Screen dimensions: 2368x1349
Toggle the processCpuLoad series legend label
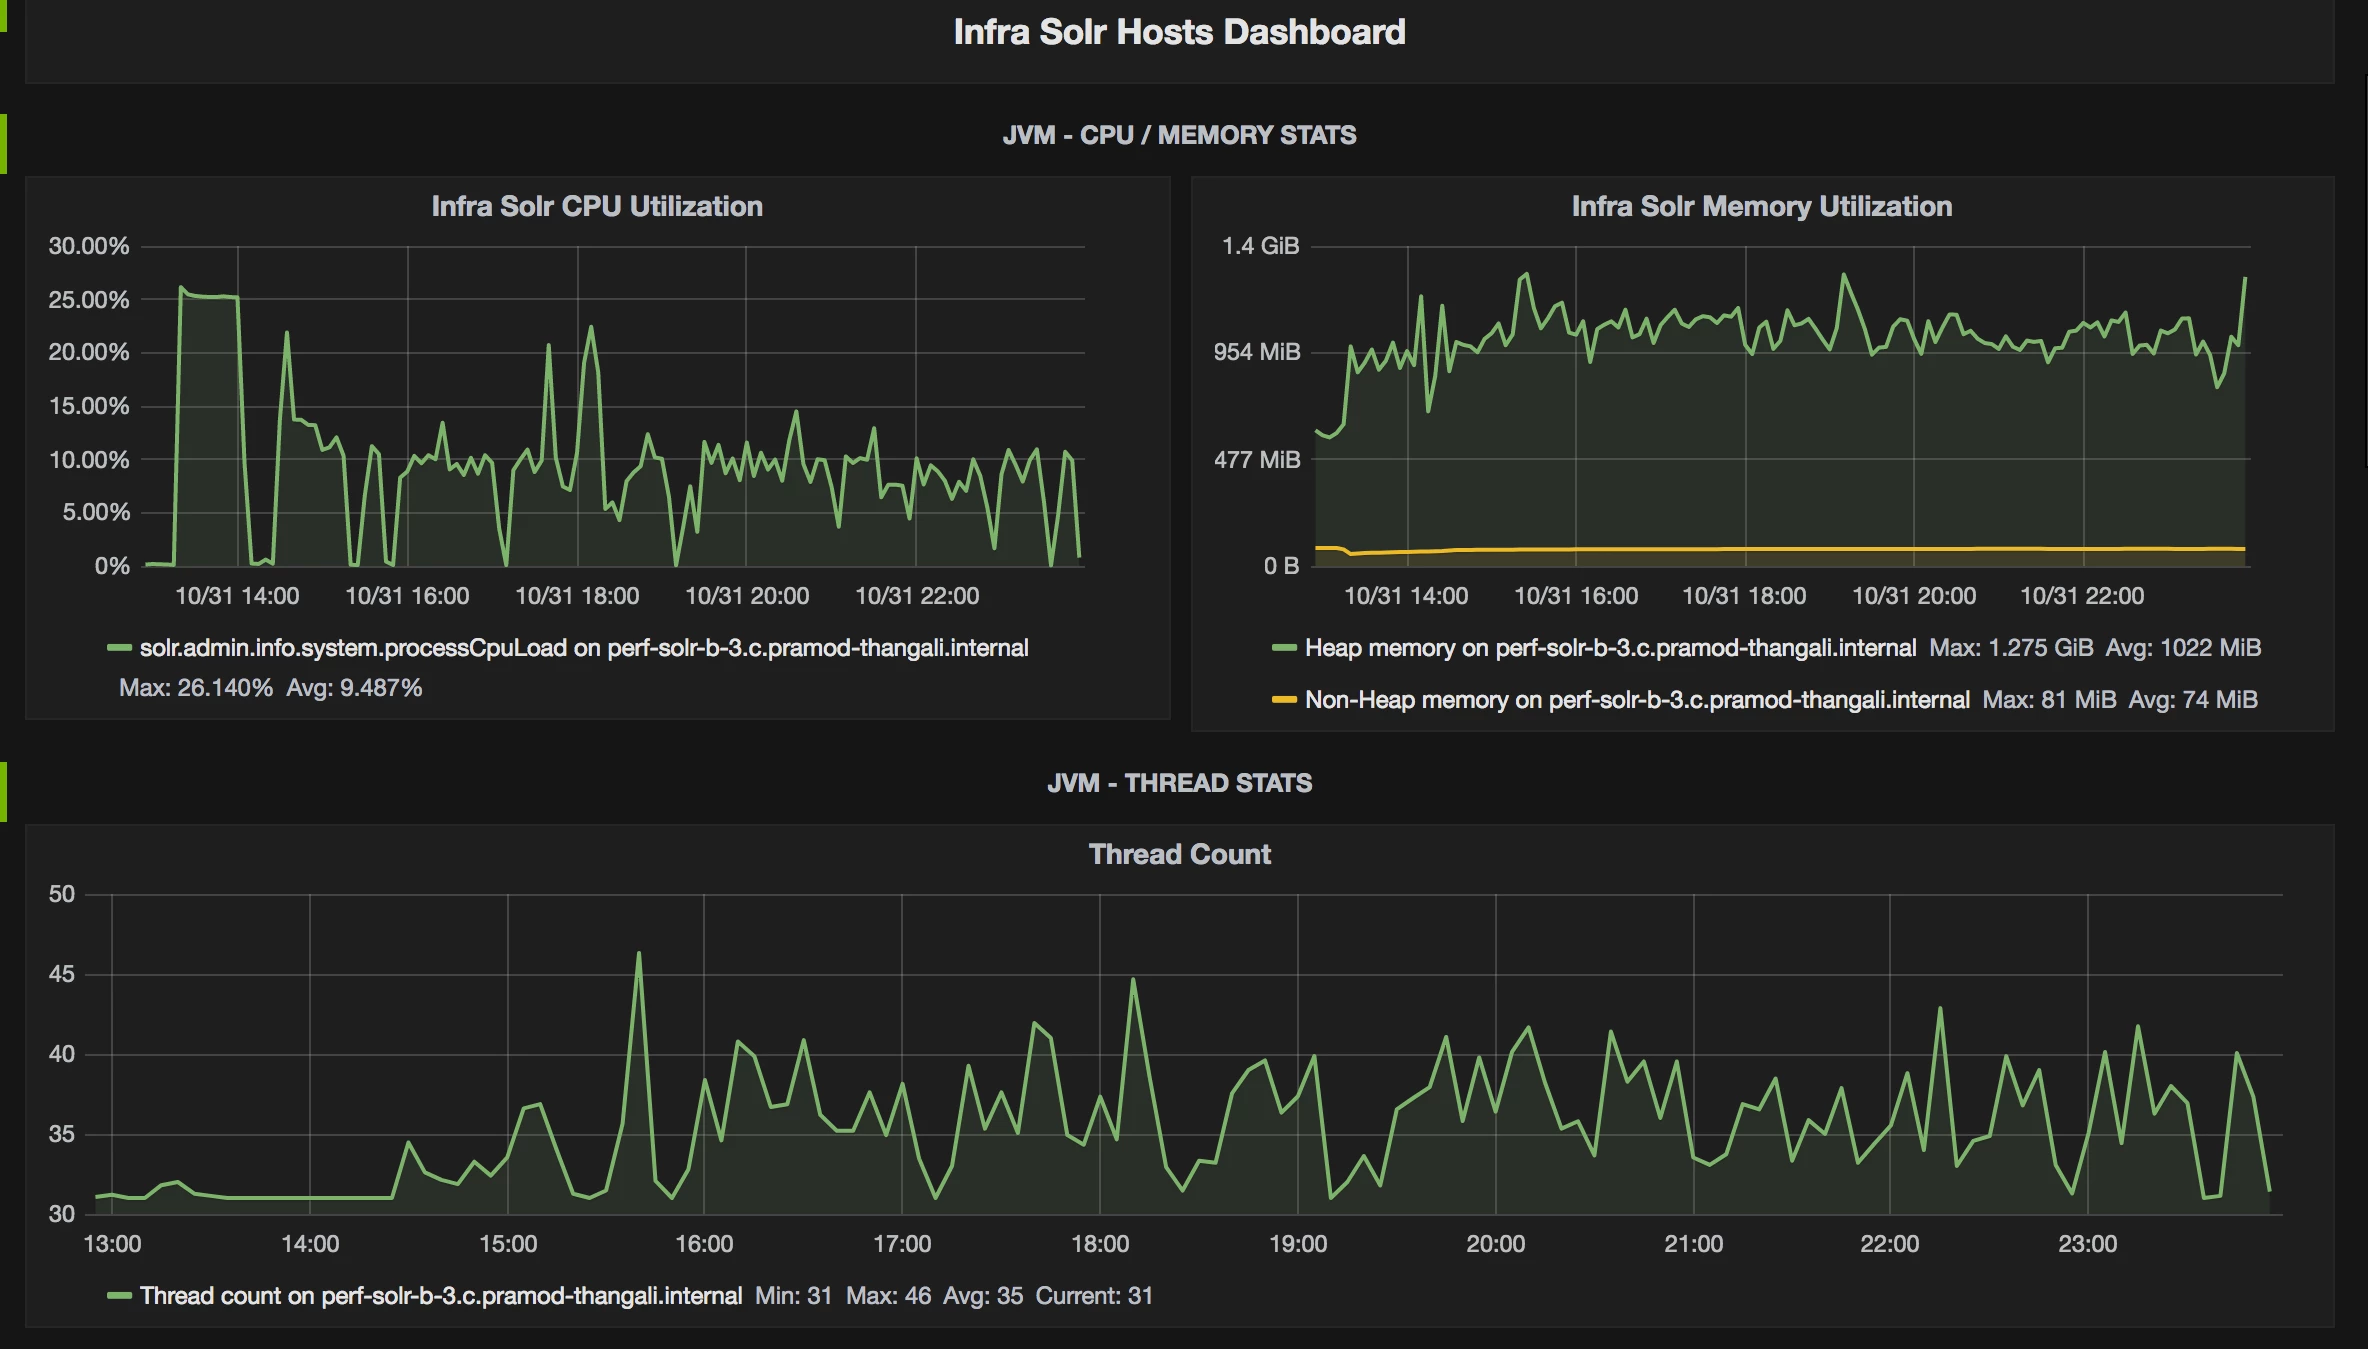(584, 648)
